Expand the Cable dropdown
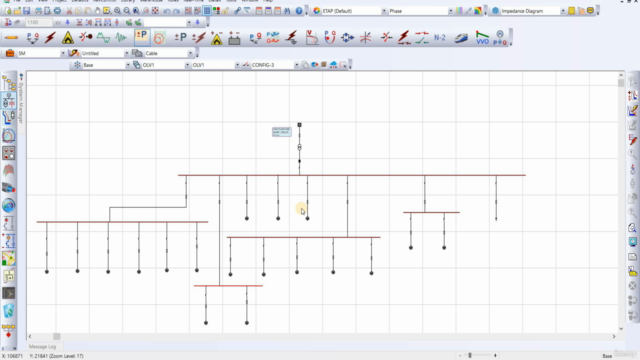The width and height of the screenshot is (640, 360). pyautogui.click(x=190, y=53)
